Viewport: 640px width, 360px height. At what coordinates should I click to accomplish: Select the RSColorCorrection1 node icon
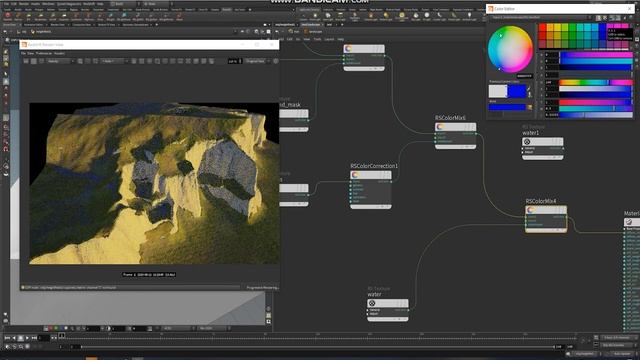click(x=355, y=175)
